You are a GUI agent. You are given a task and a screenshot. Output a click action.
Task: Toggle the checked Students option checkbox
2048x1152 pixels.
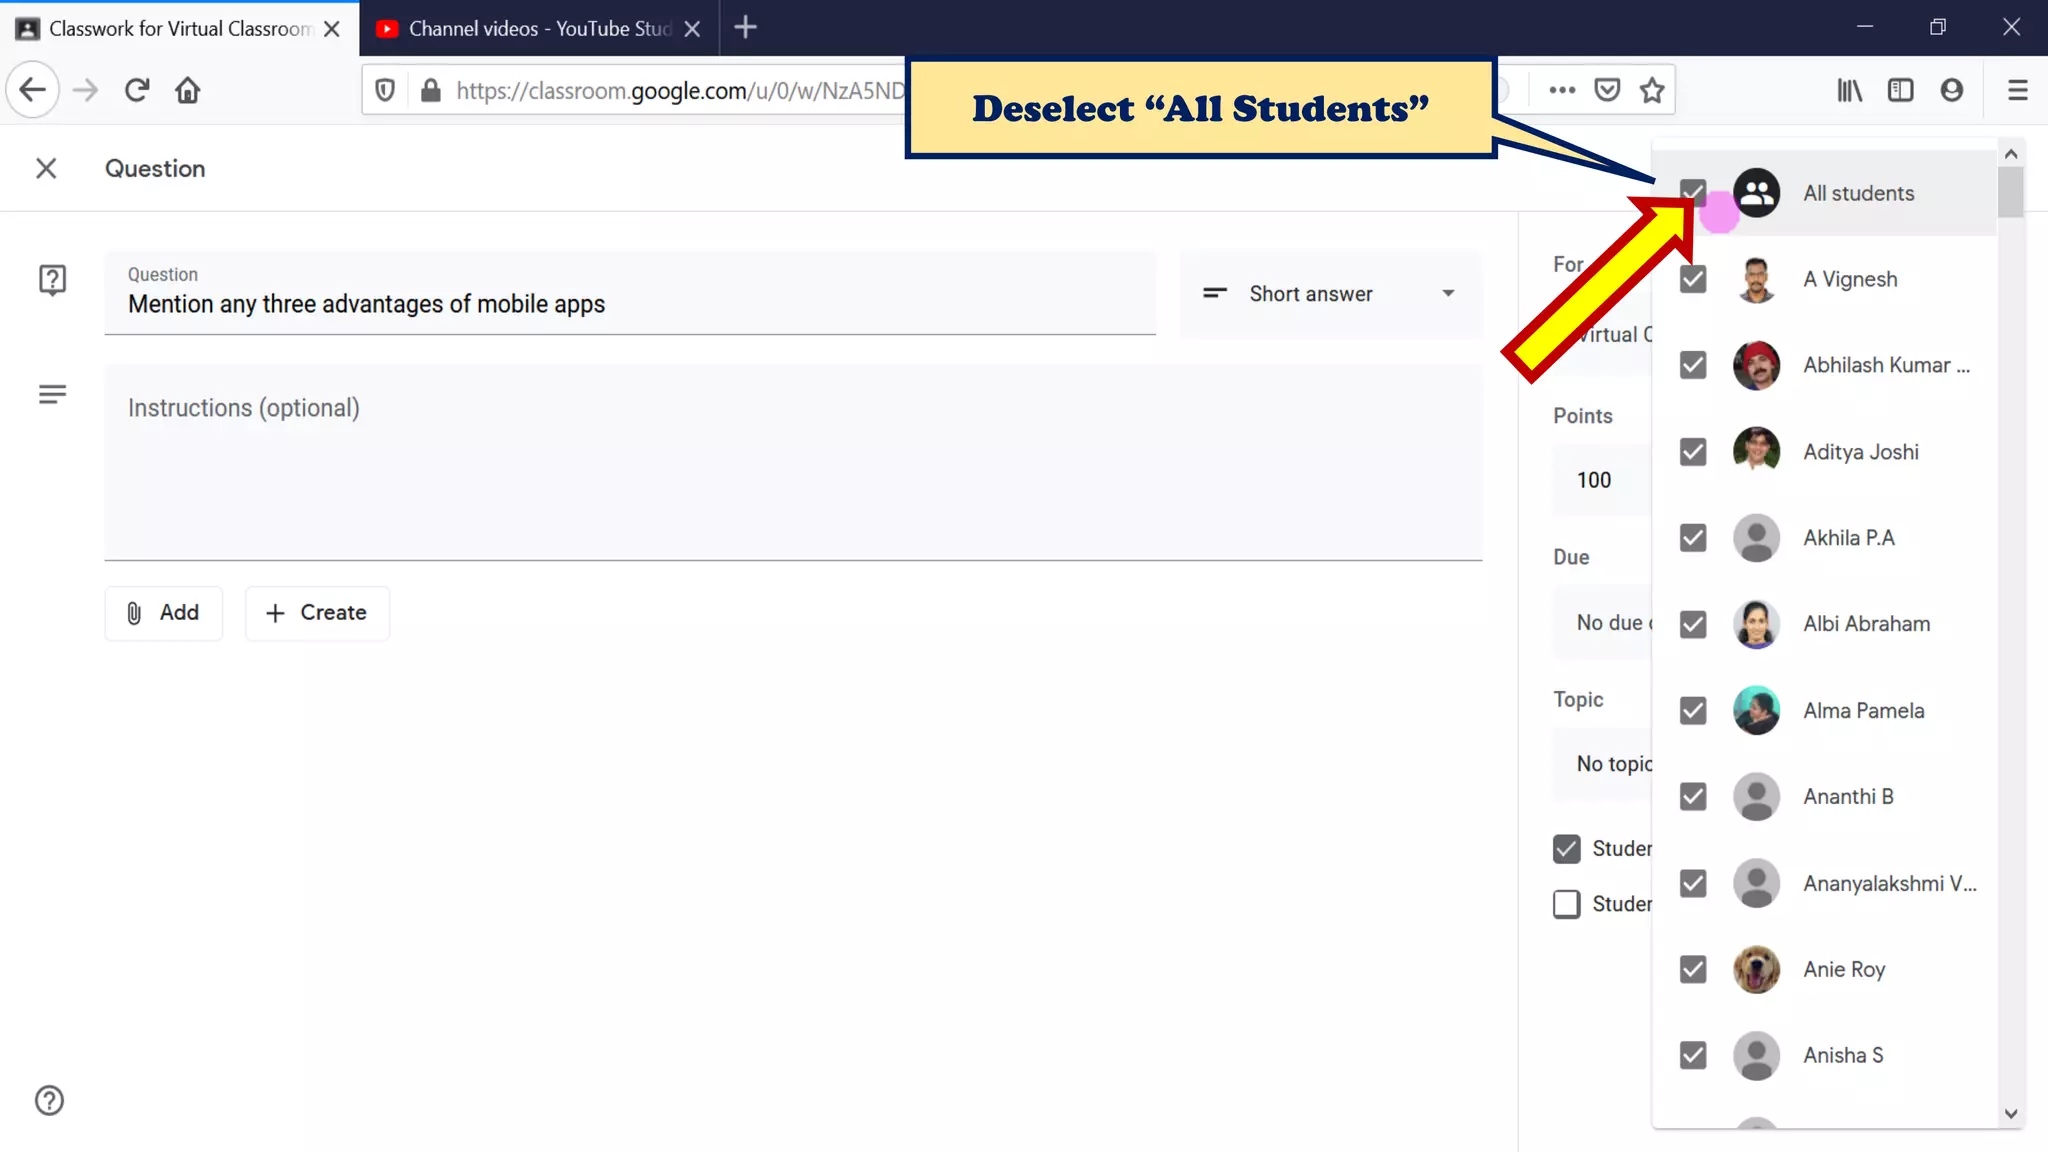point(1566,849)
